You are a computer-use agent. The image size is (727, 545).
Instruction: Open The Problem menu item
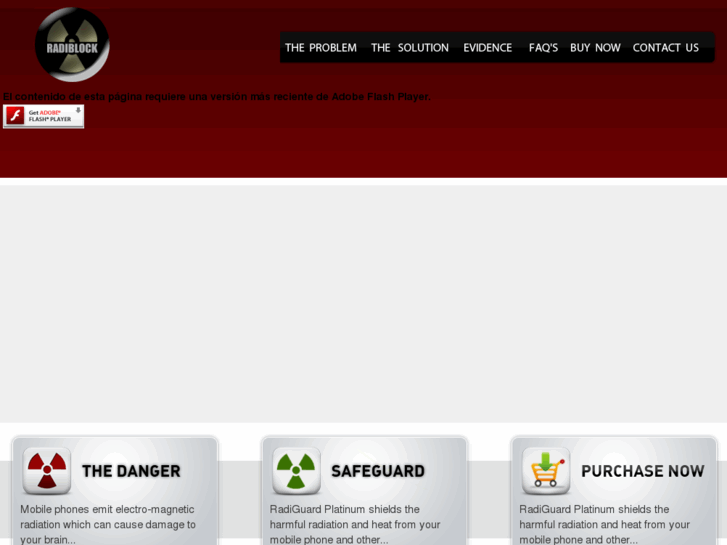pyautogui.click(x=321, y=48)
